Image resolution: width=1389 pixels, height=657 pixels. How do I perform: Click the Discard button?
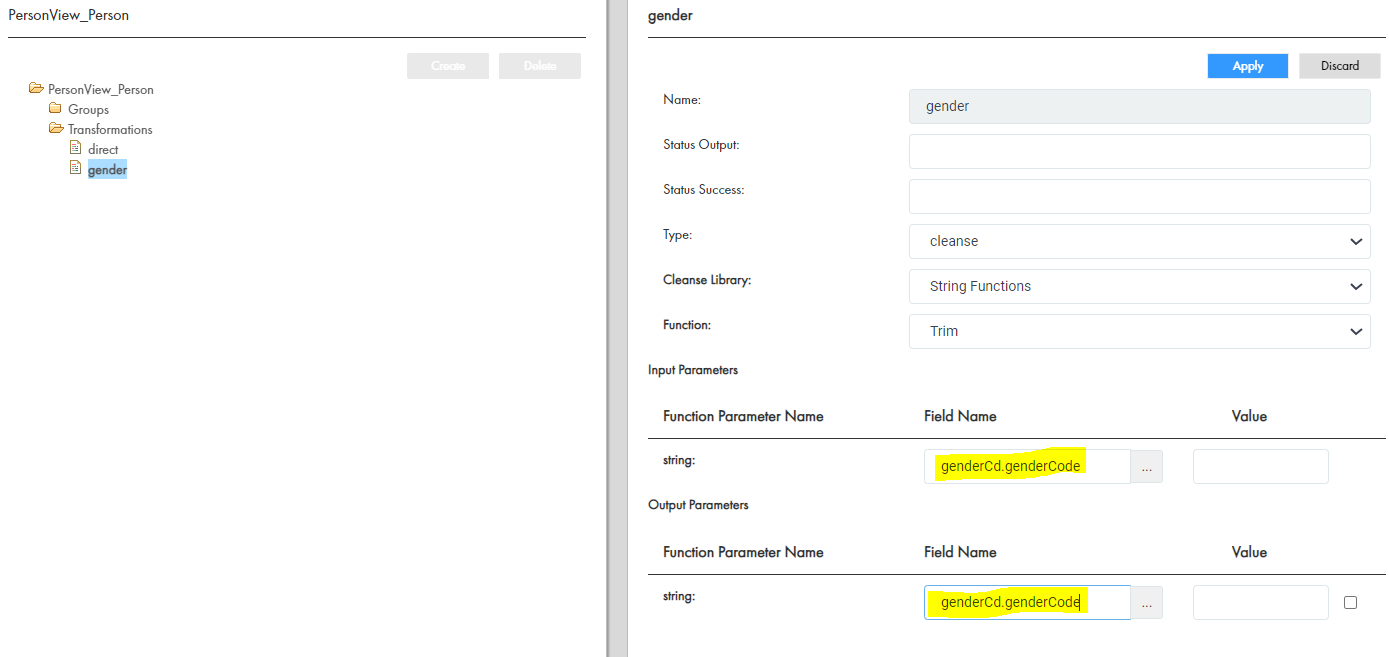point(1339,66)
